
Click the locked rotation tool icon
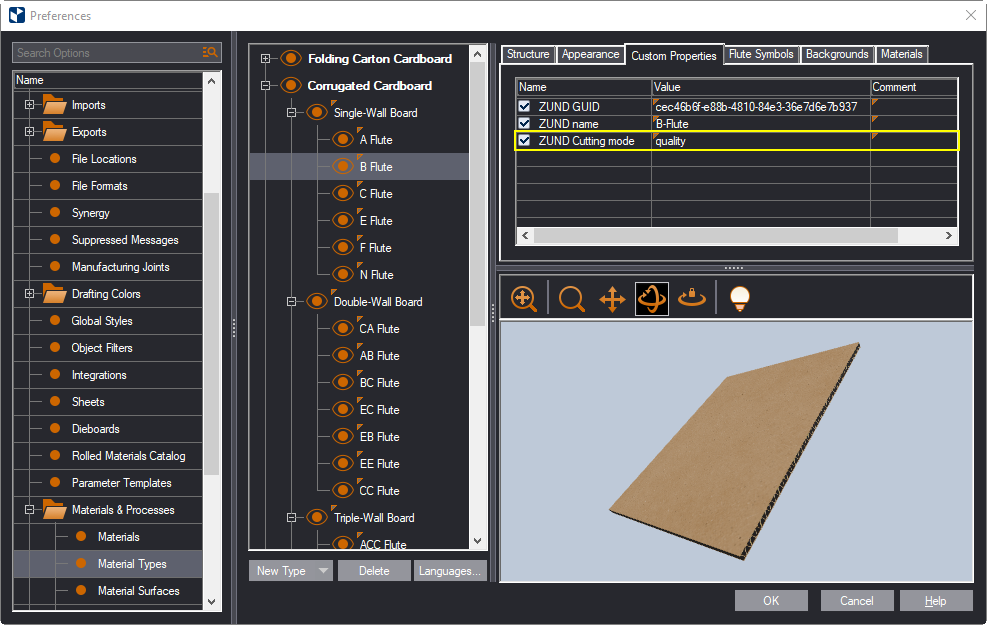point(692,298)
